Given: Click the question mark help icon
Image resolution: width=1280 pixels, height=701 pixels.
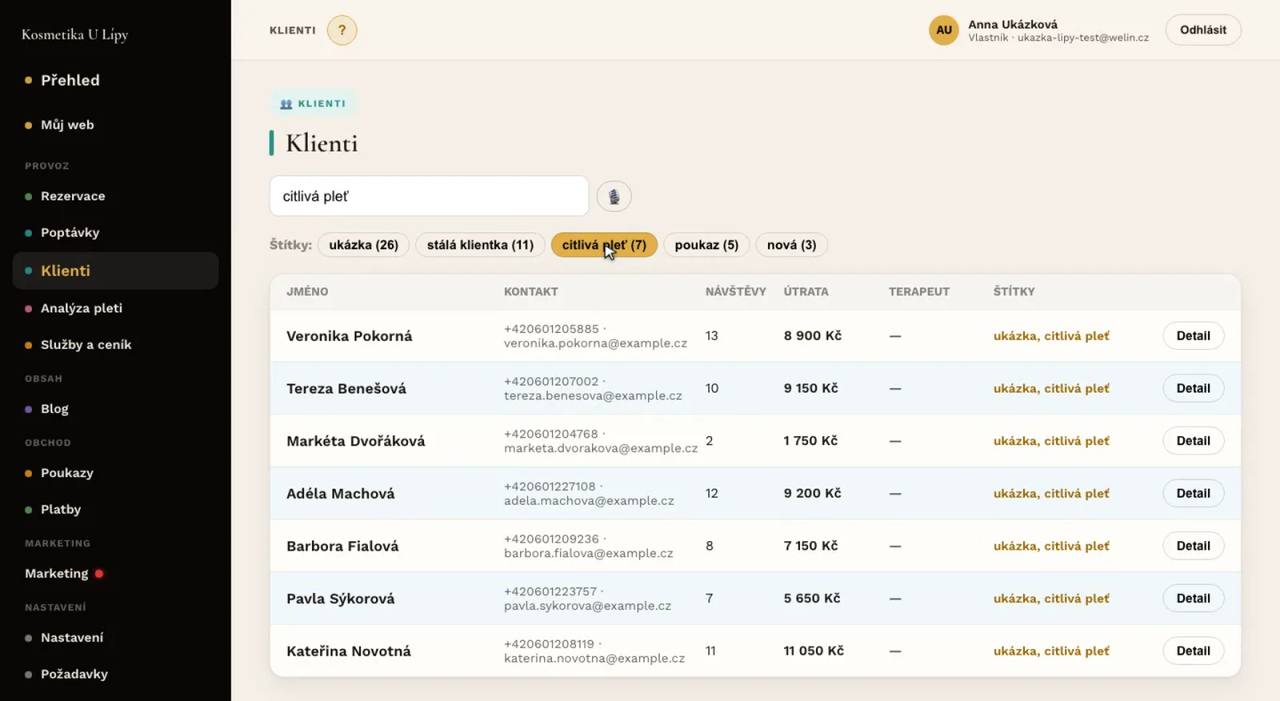Looking at the screenshot, I should [x=342, y=30].
